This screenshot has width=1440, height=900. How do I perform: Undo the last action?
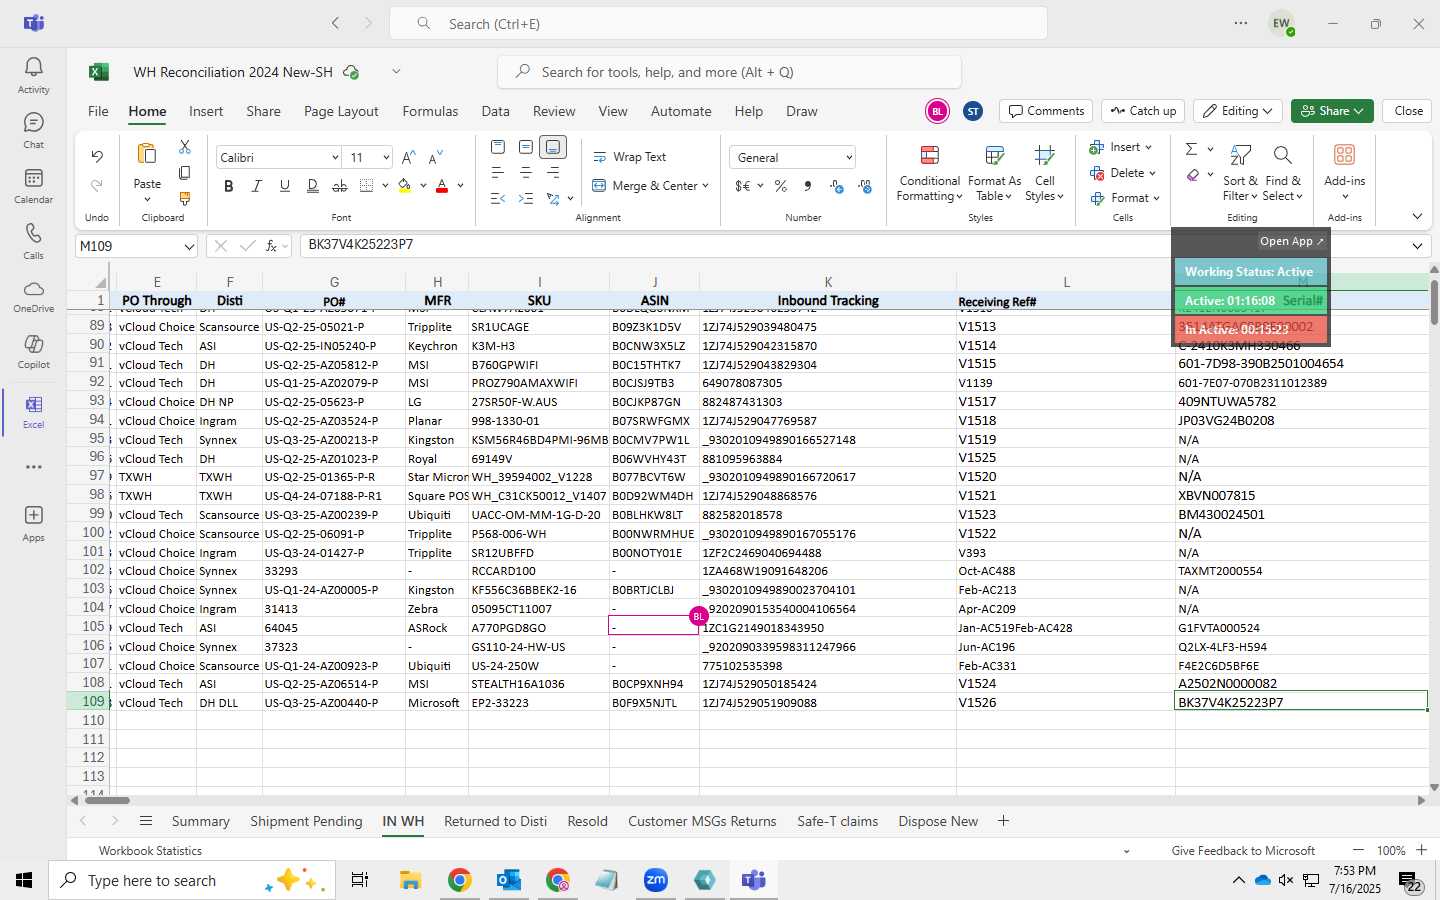[97, 156]
